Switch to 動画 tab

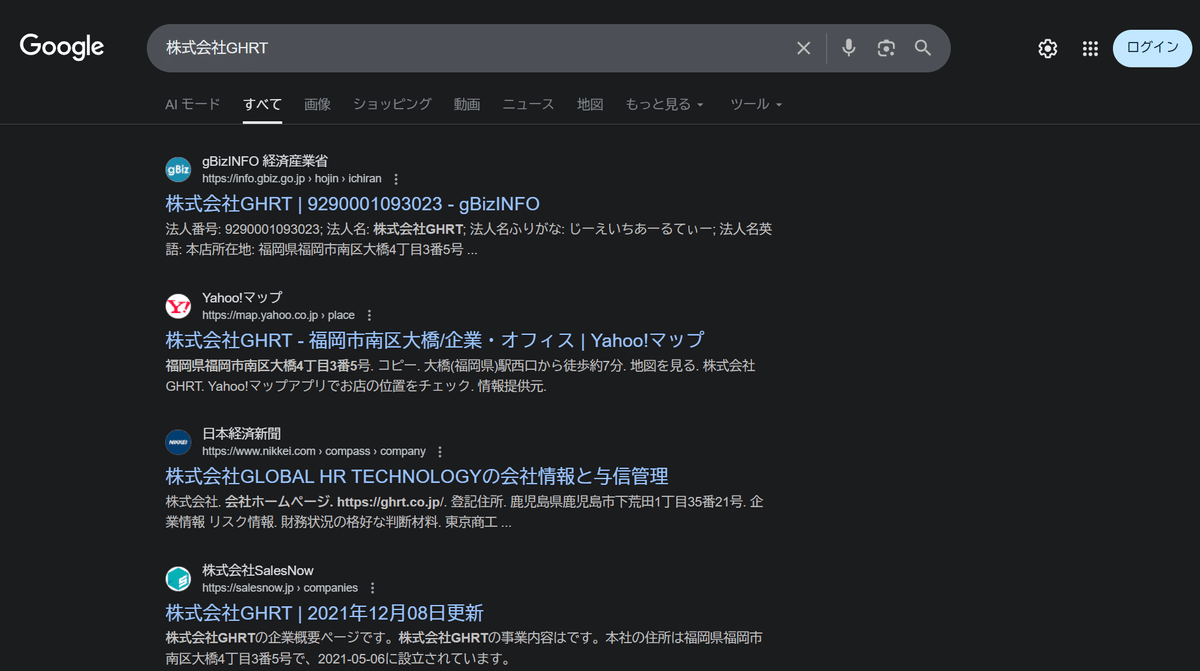(x=467, y=104)
